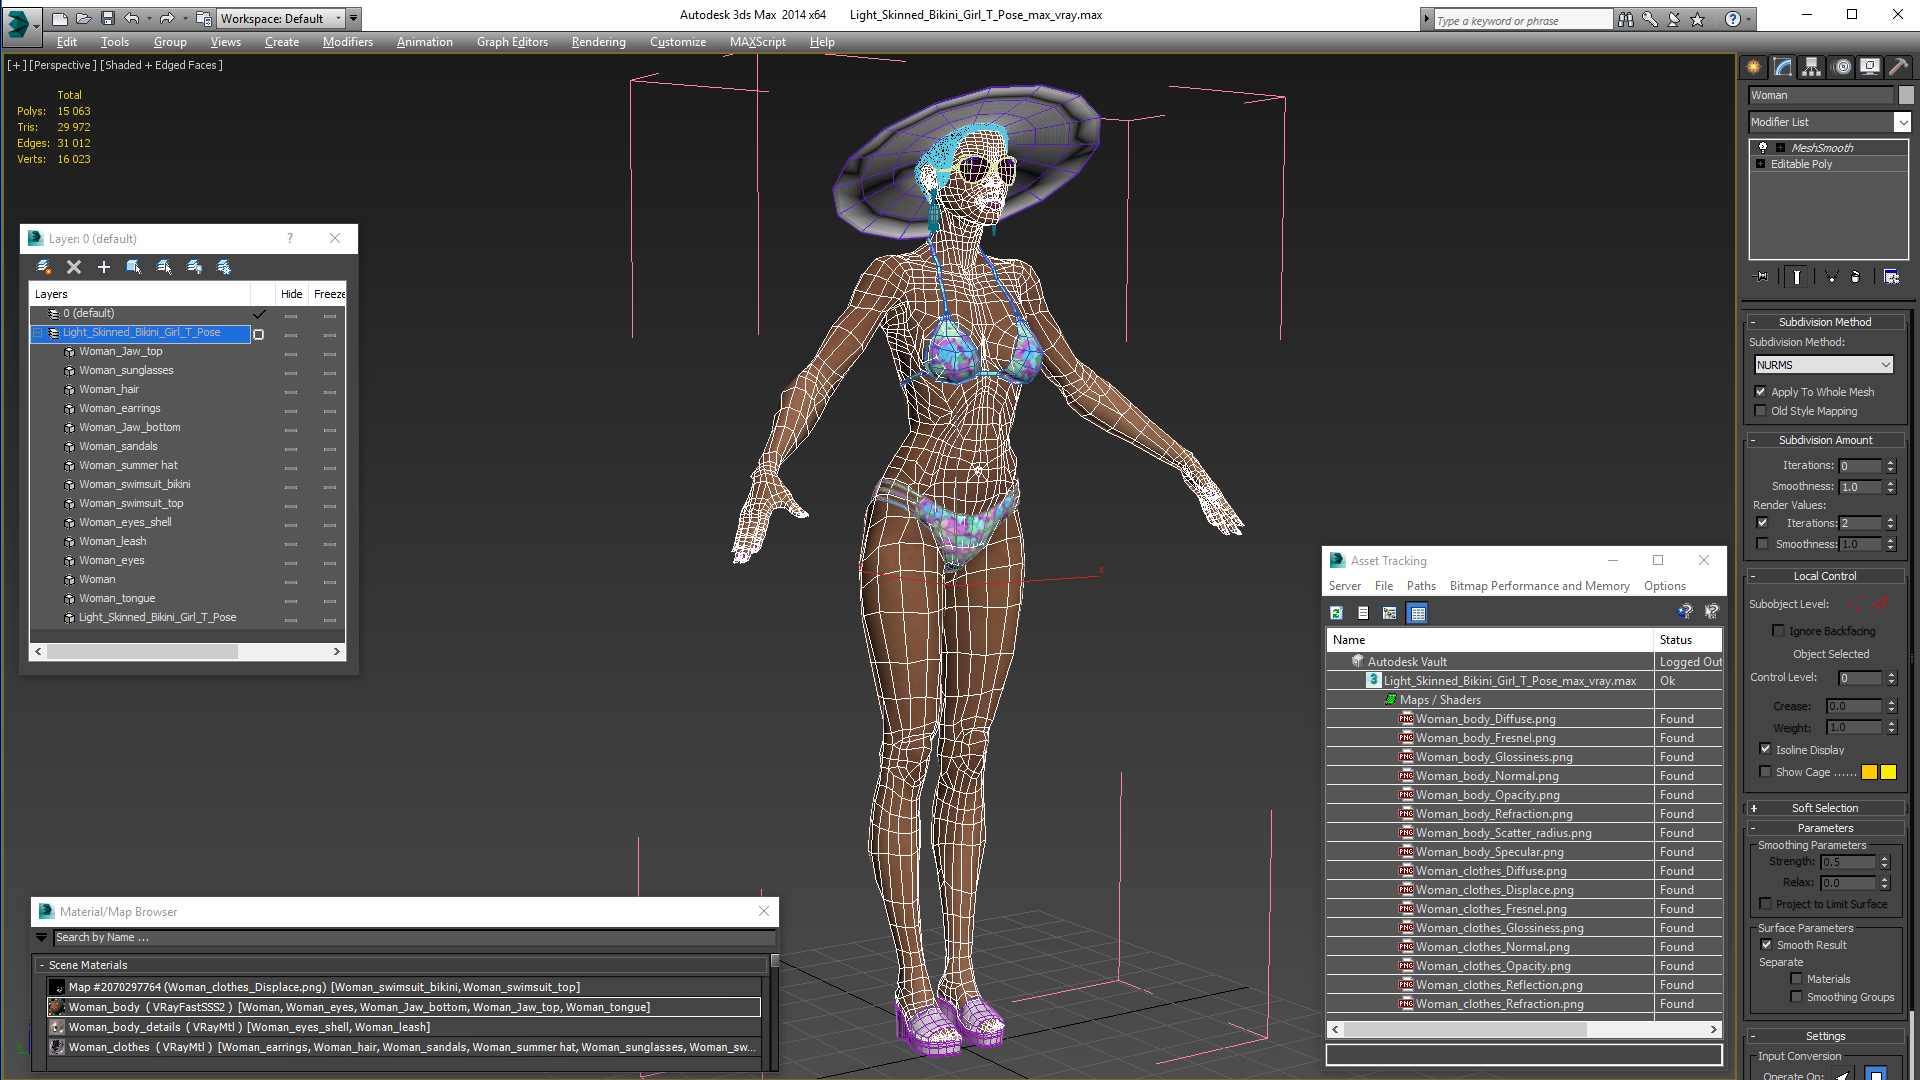Click the object color swatch beside Woman name
Viewport: 1920px width, 1080px height.
pos(1906,95)
